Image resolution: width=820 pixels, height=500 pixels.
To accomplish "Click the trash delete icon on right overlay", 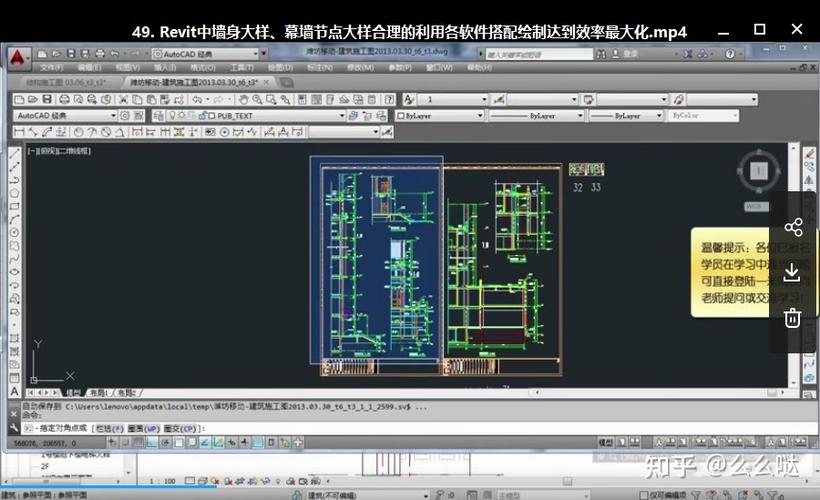I will tap(793, 318).
